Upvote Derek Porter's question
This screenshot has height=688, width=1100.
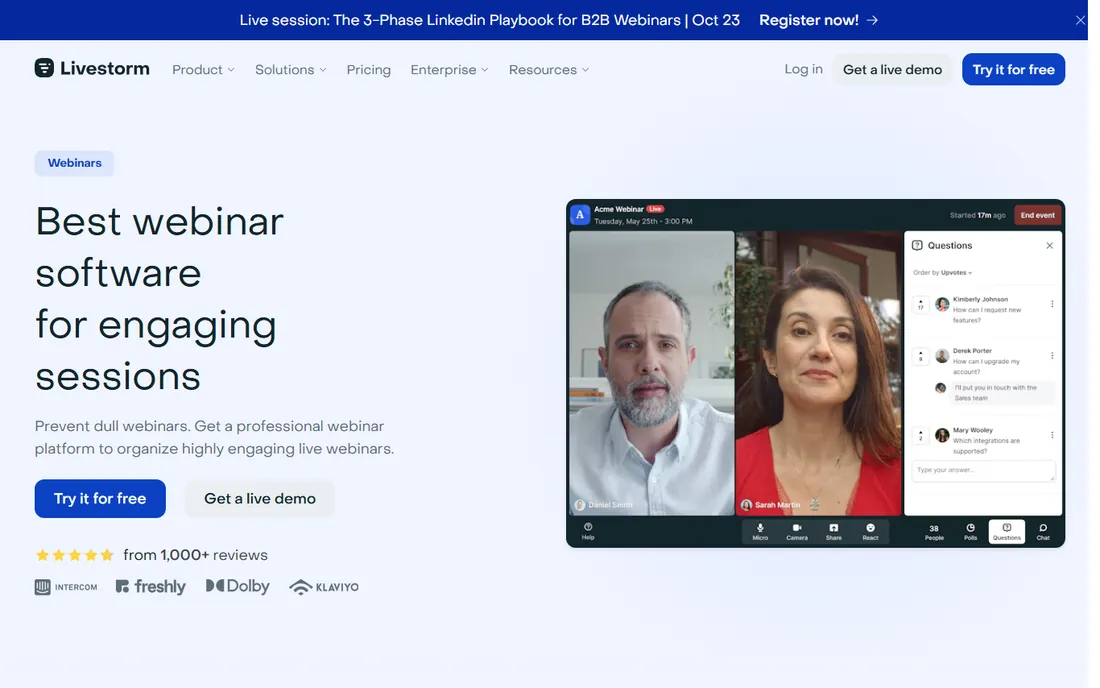tap(920, 356)
